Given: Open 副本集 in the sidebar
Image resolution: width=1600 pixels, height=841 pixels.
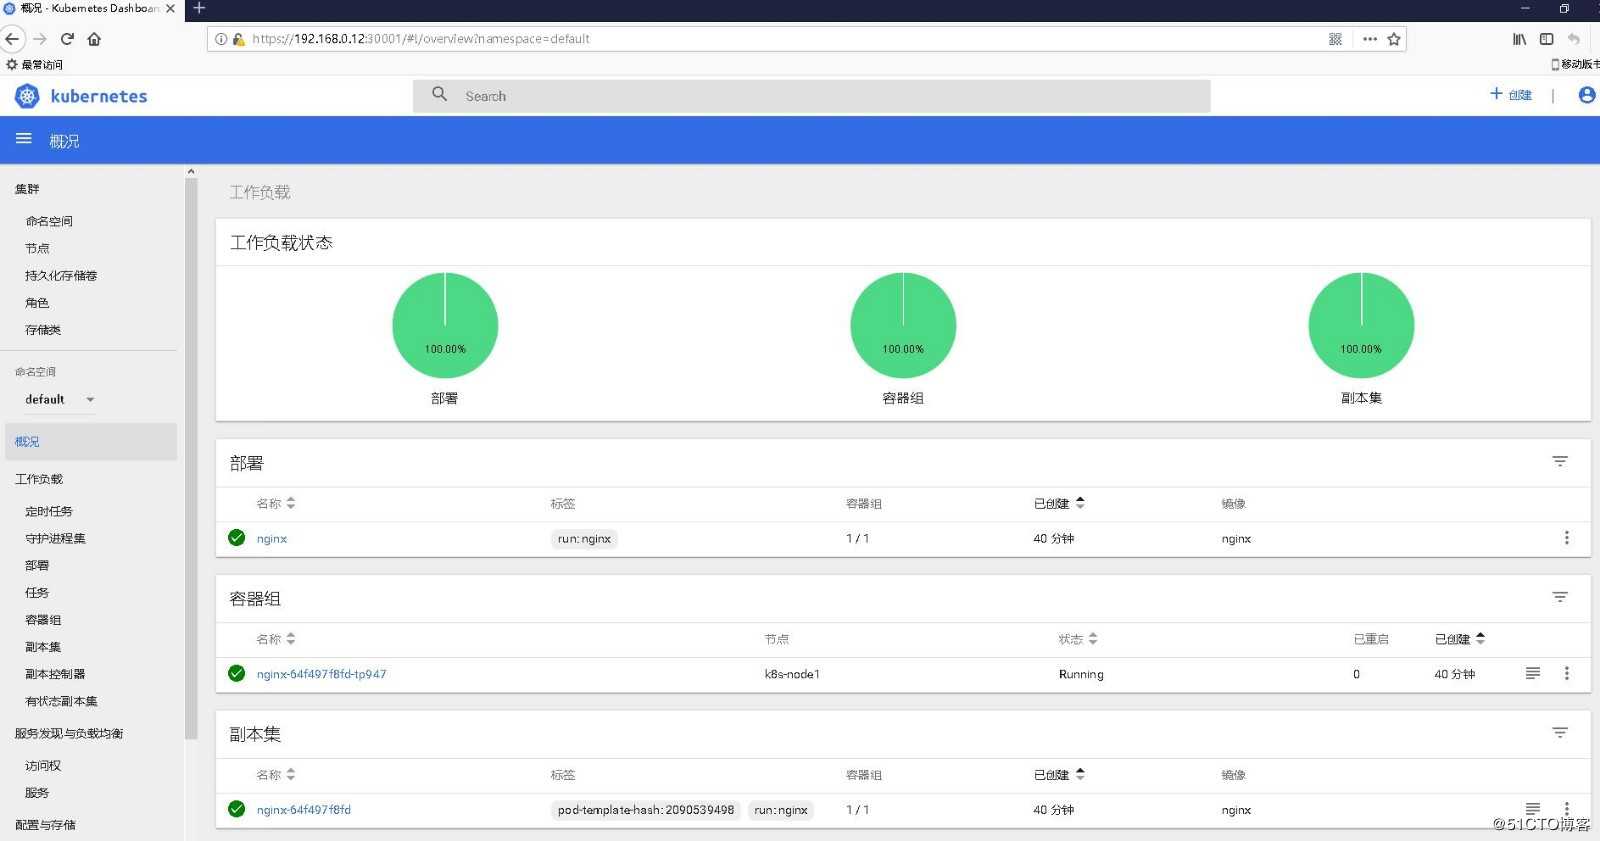Looking at the screenshot, I should tap(43, 646).
